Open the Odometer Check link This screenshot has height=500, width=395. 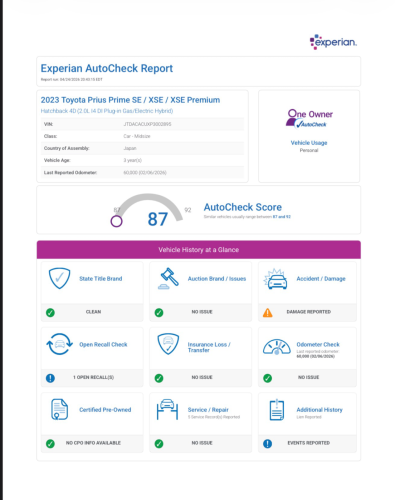[318, 344]
